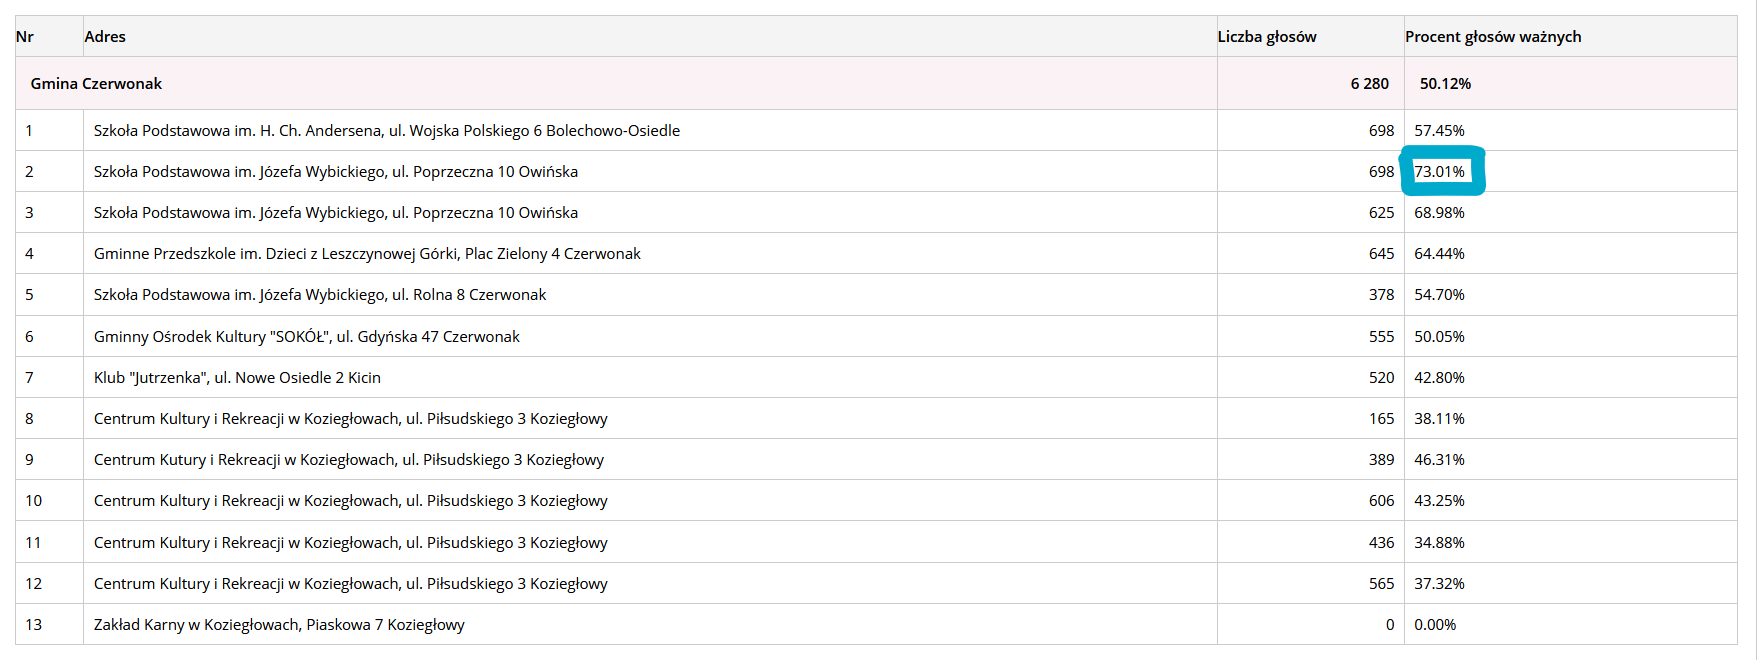Click row number '7' in Nr column
The width and height of the screenshot is (1757, 660).
click(29, 378)
